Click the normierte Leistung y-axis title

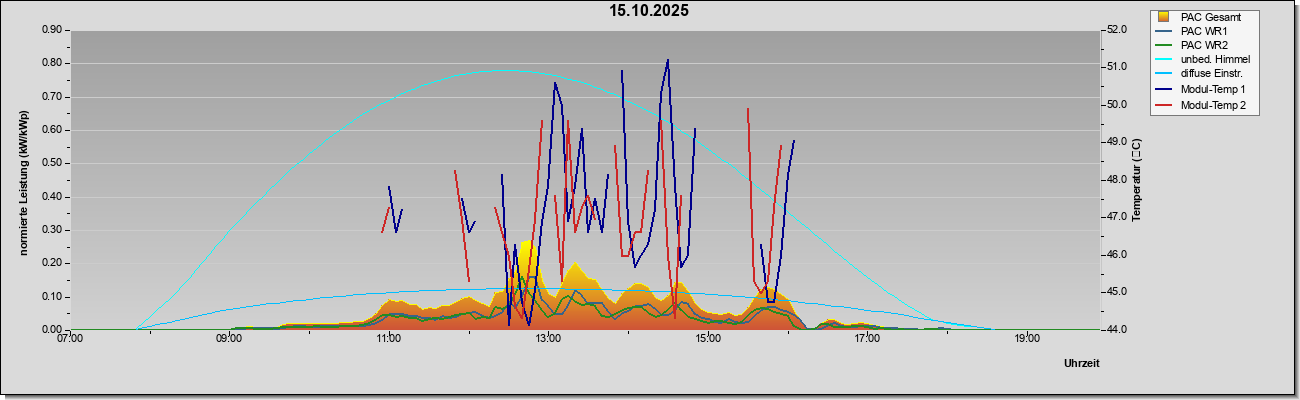coord(22,184)
